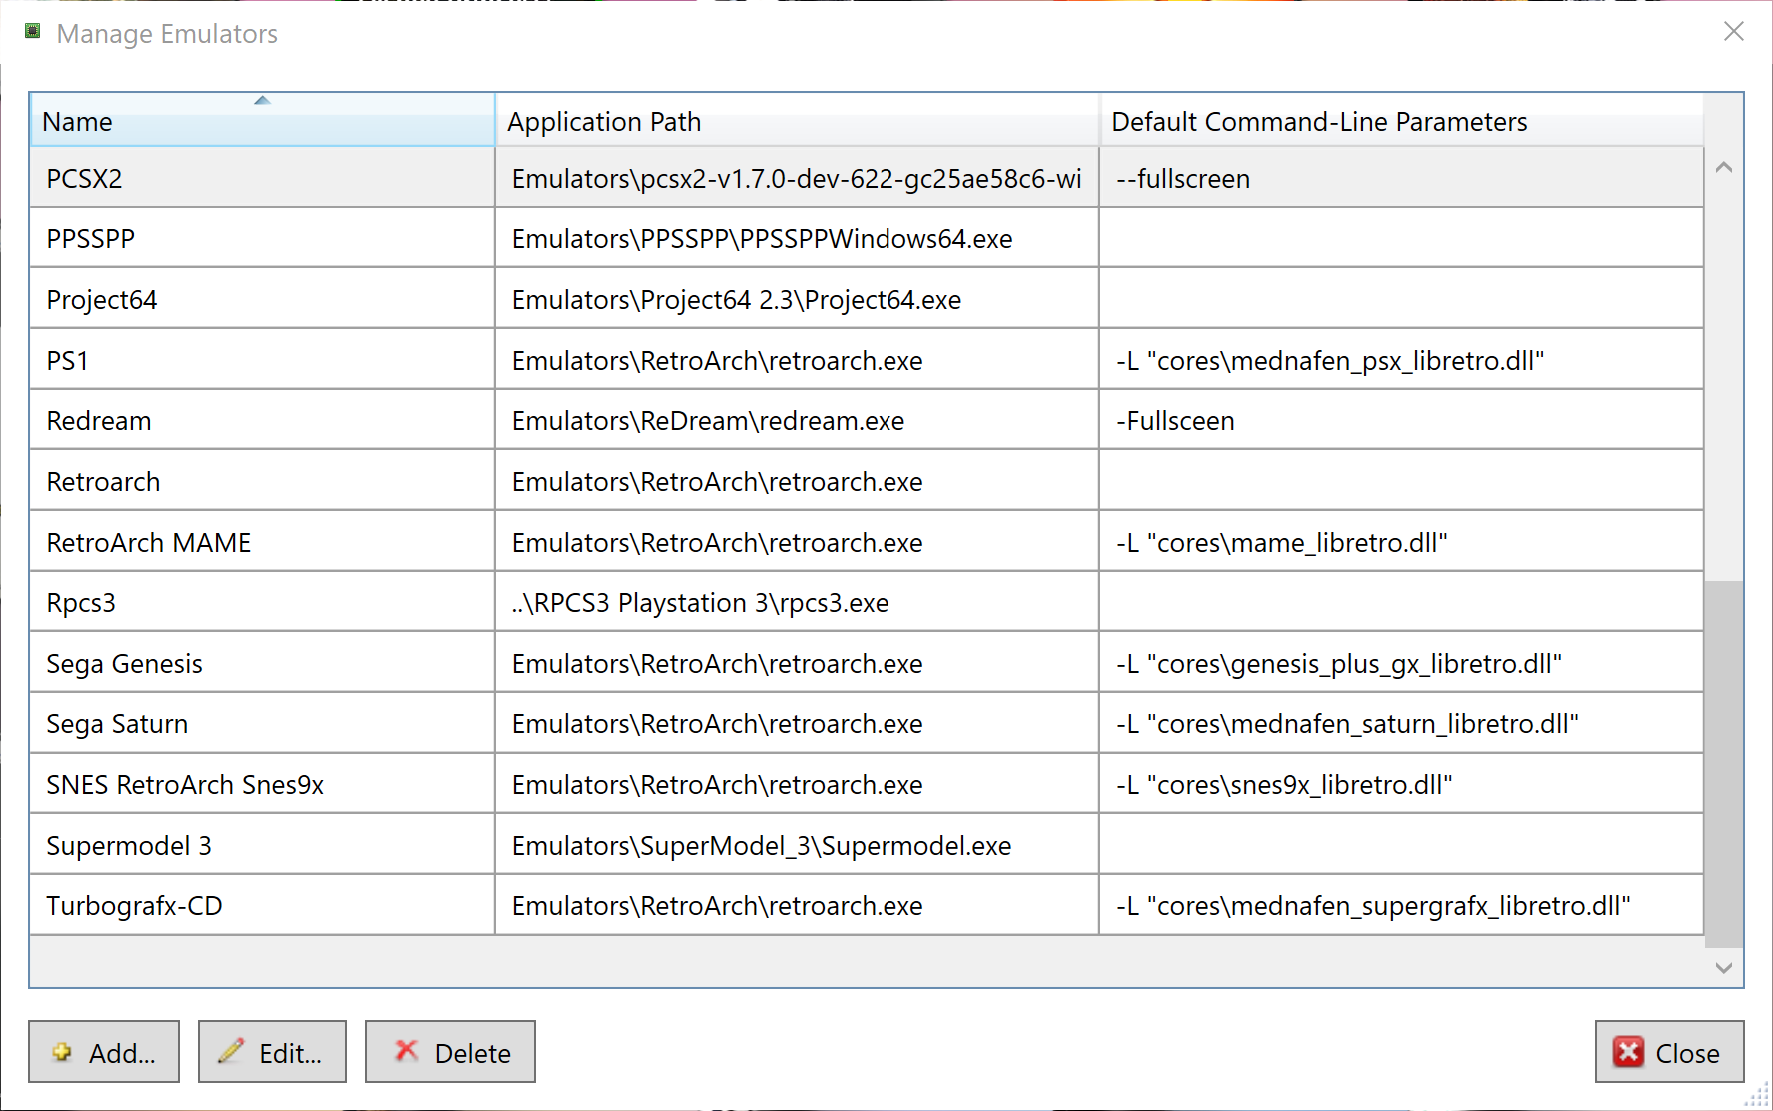Click the Add button's plus icon
The width and height of the screenshot is (1773, 1111).
(x=62, y=1052)
